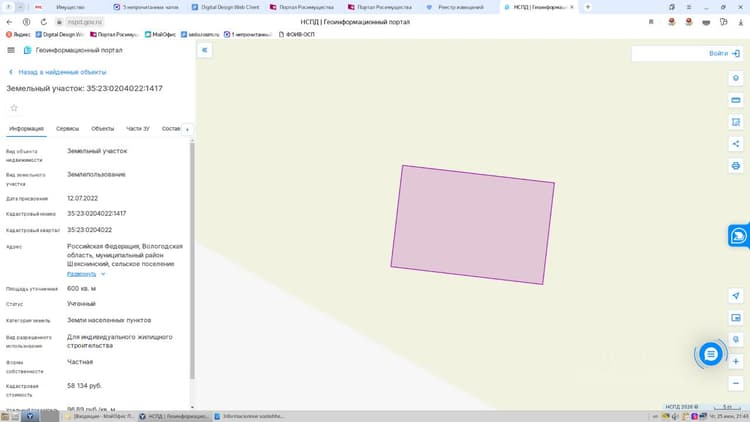Reload the page with refresh icon
This screenshot has height=422, width=750.
(44, 22)
